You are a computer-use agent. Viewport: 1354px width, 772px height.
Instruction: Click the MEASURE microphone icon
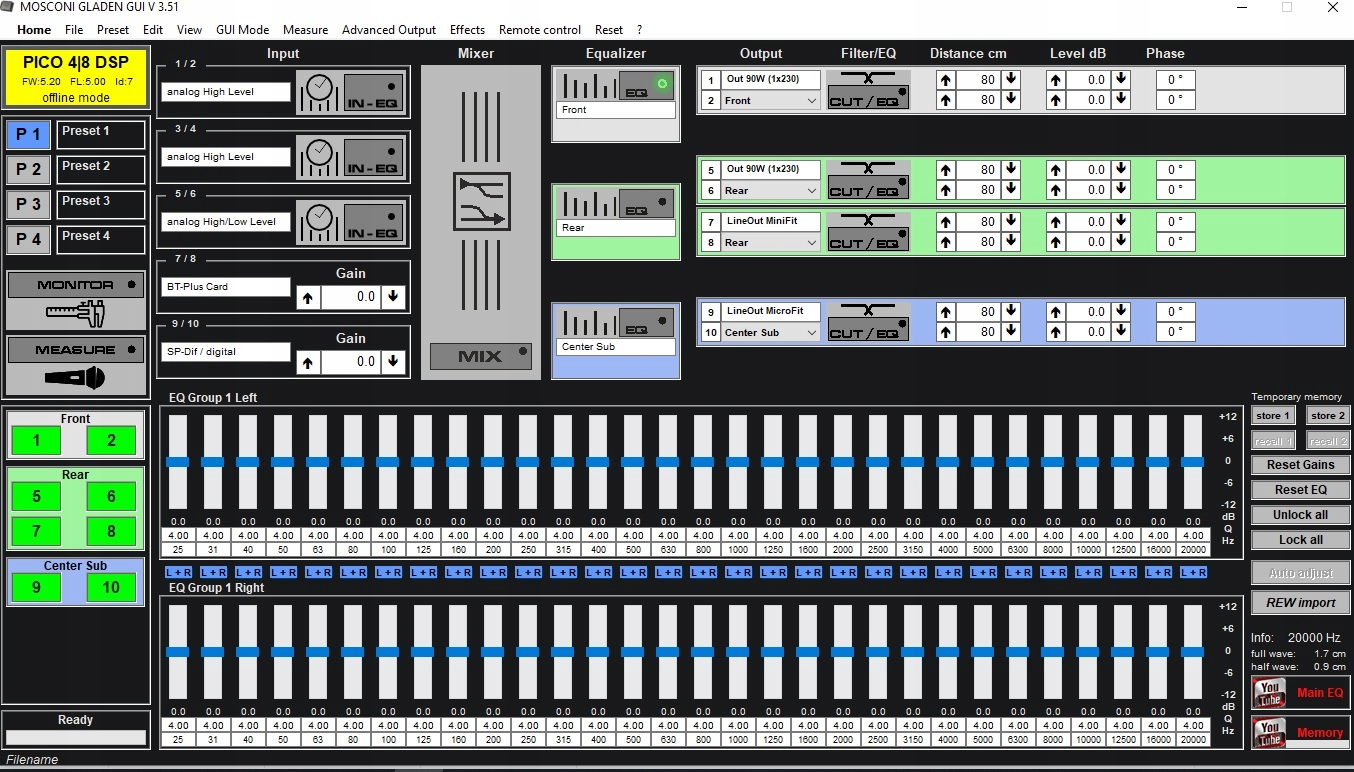[x=75, y=378]
